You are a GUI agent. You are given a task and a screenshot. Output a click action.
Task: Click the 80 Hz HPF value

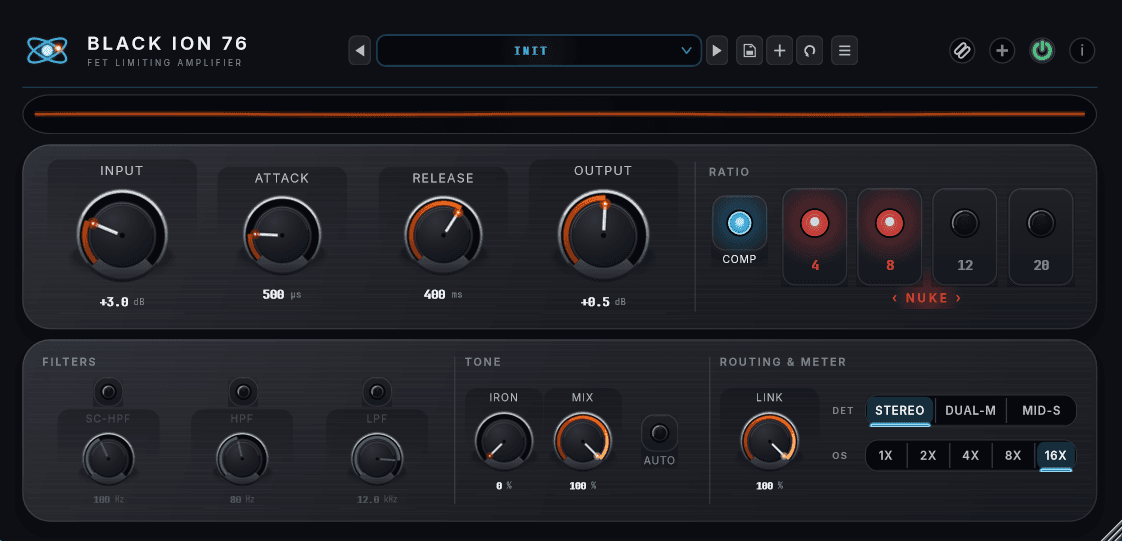(243, 499)
